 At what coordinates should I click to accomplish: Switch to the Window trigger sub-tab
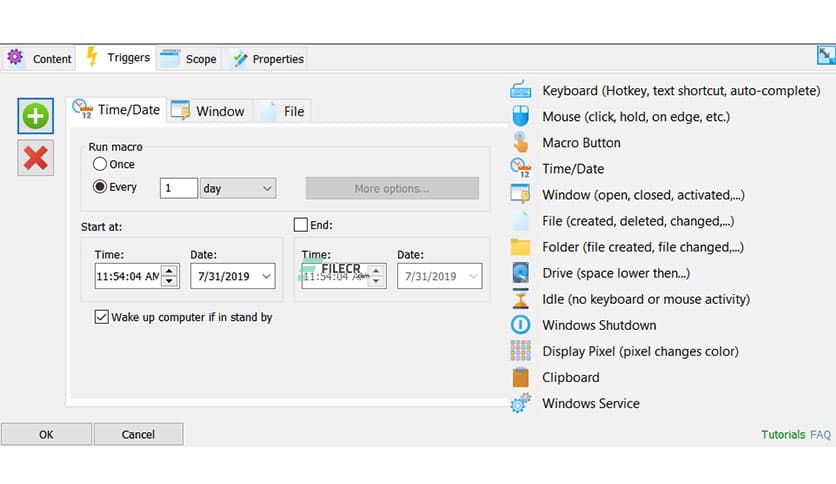pos(209,111)
